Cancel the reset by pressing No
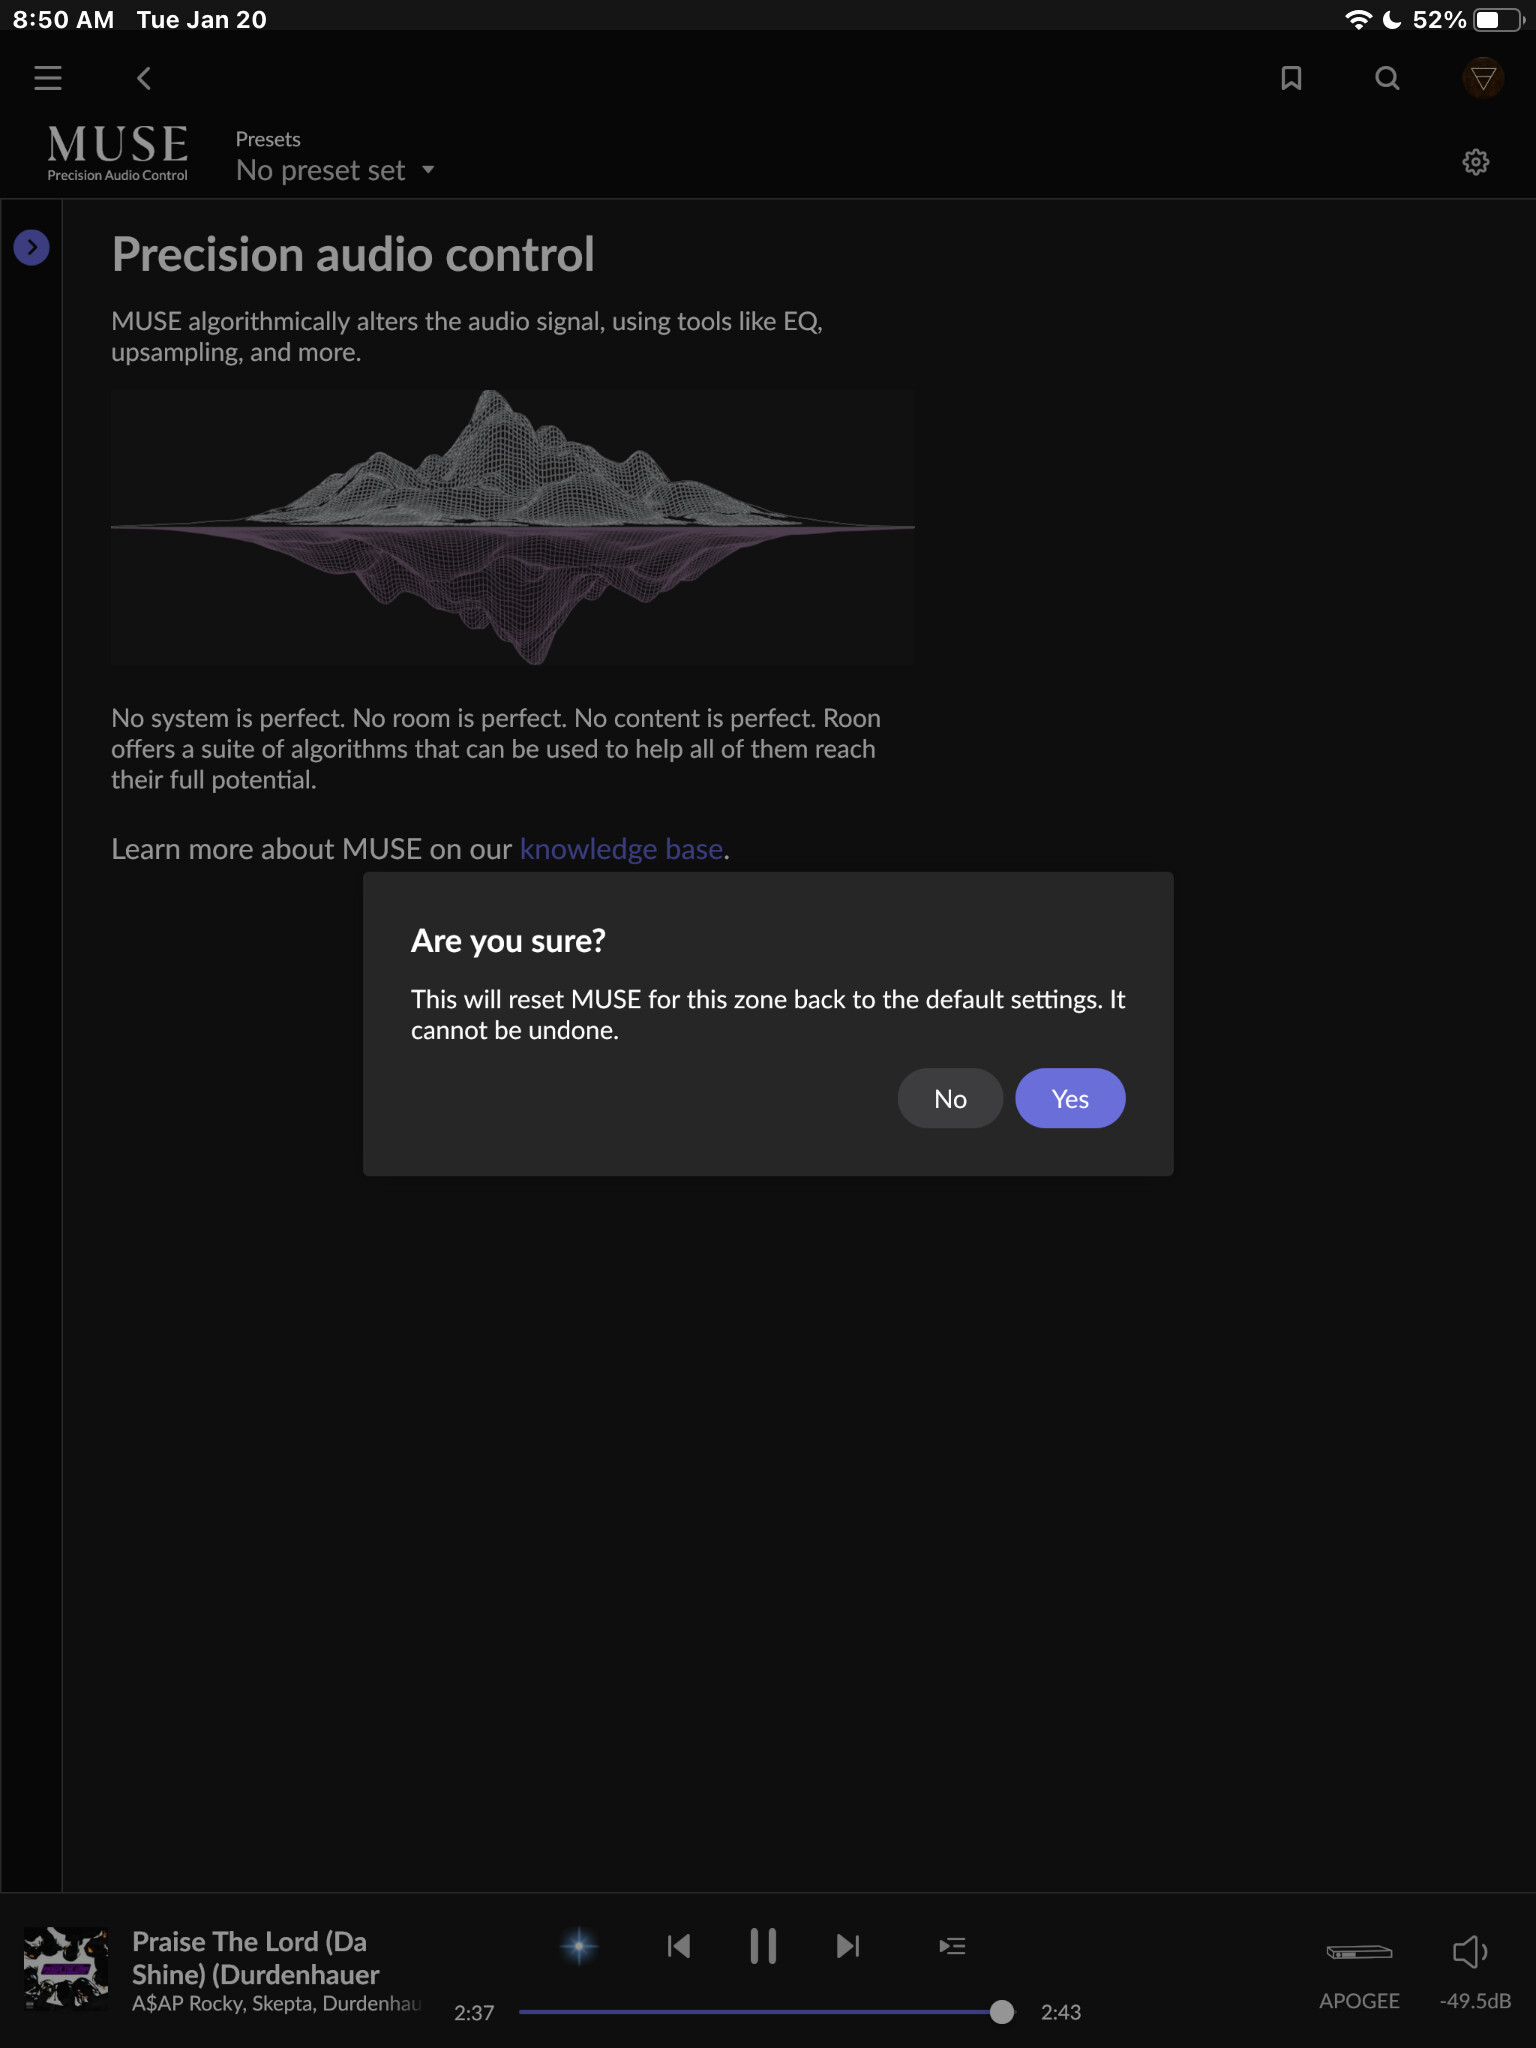Image resolution: width=1536 pixels, height=2048 pixels. click(950, 1099)
